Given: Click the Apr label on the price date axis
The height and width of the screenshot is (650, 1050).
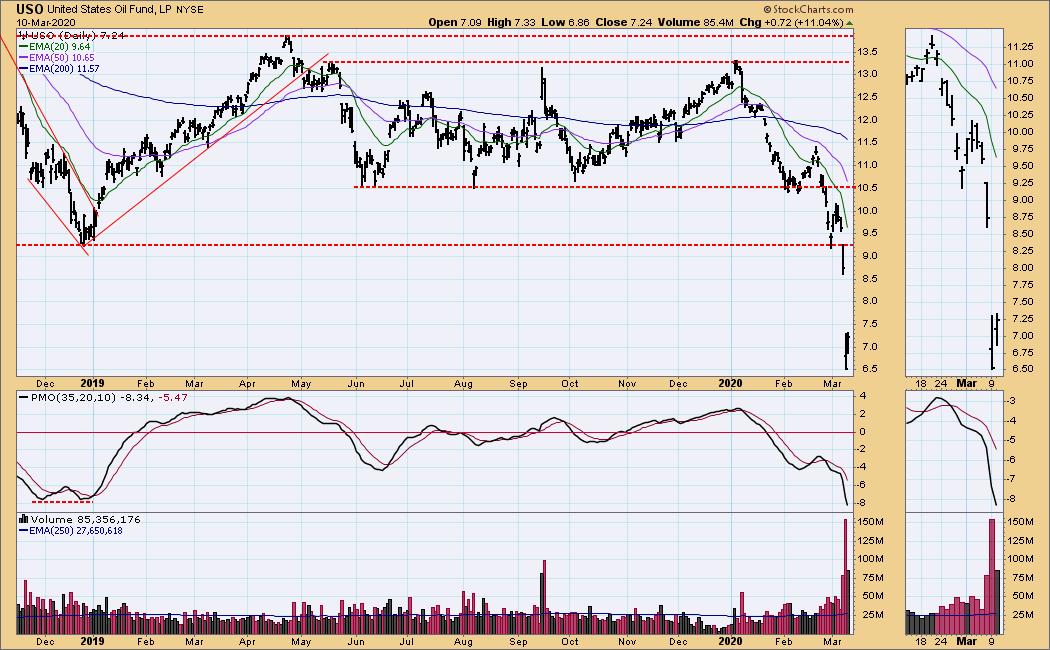Looking at the screenshot, I should [247, 384].
